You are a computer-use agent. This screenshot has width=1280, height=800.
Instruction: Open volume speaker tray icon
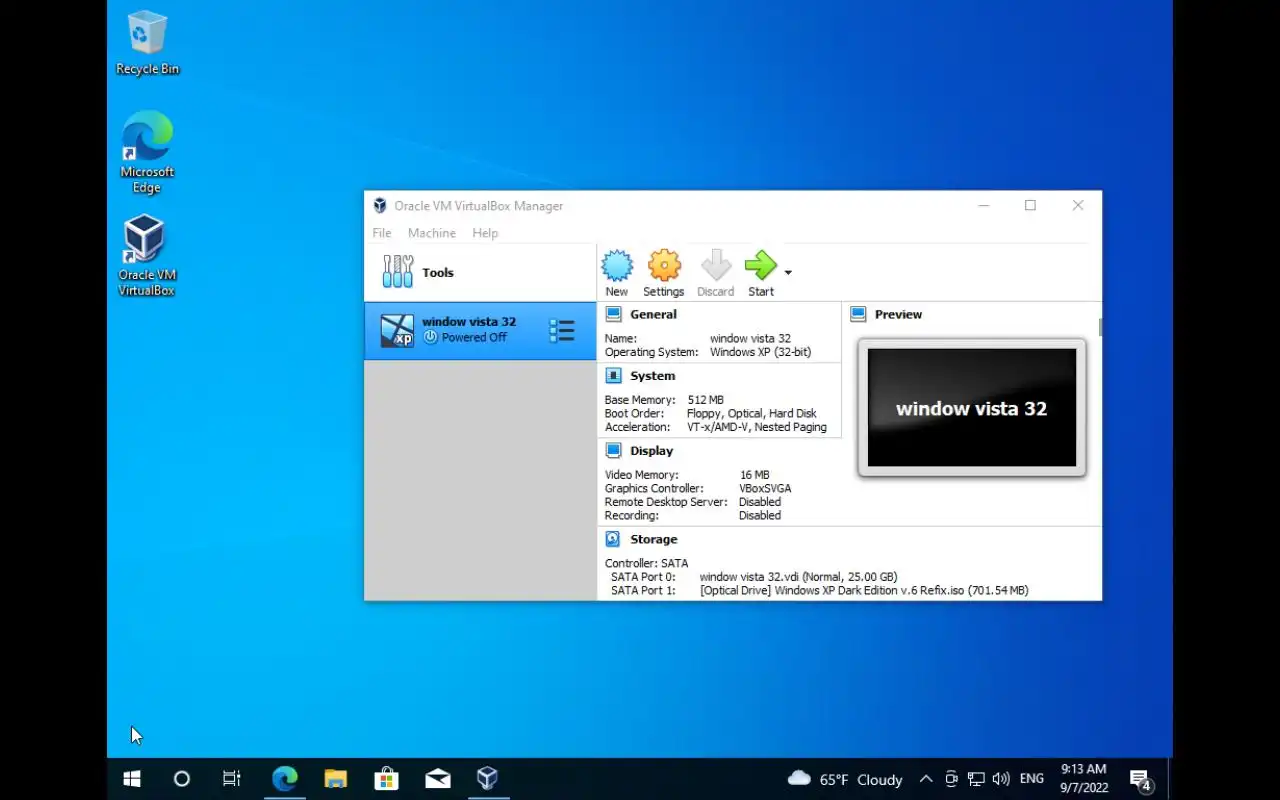[1001, 779]
